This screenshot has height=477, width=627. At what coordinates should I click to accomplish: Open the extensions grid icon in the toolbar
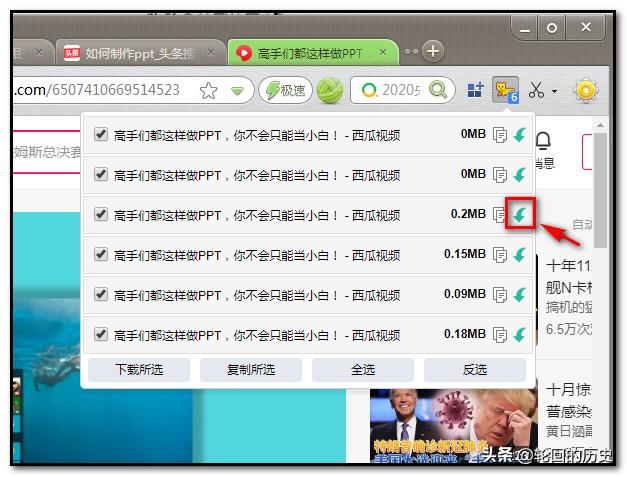474,90
